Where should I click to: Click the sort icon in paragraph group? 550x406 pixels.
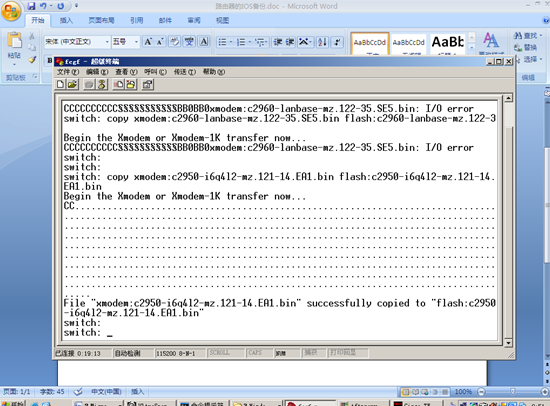(322, 42)
